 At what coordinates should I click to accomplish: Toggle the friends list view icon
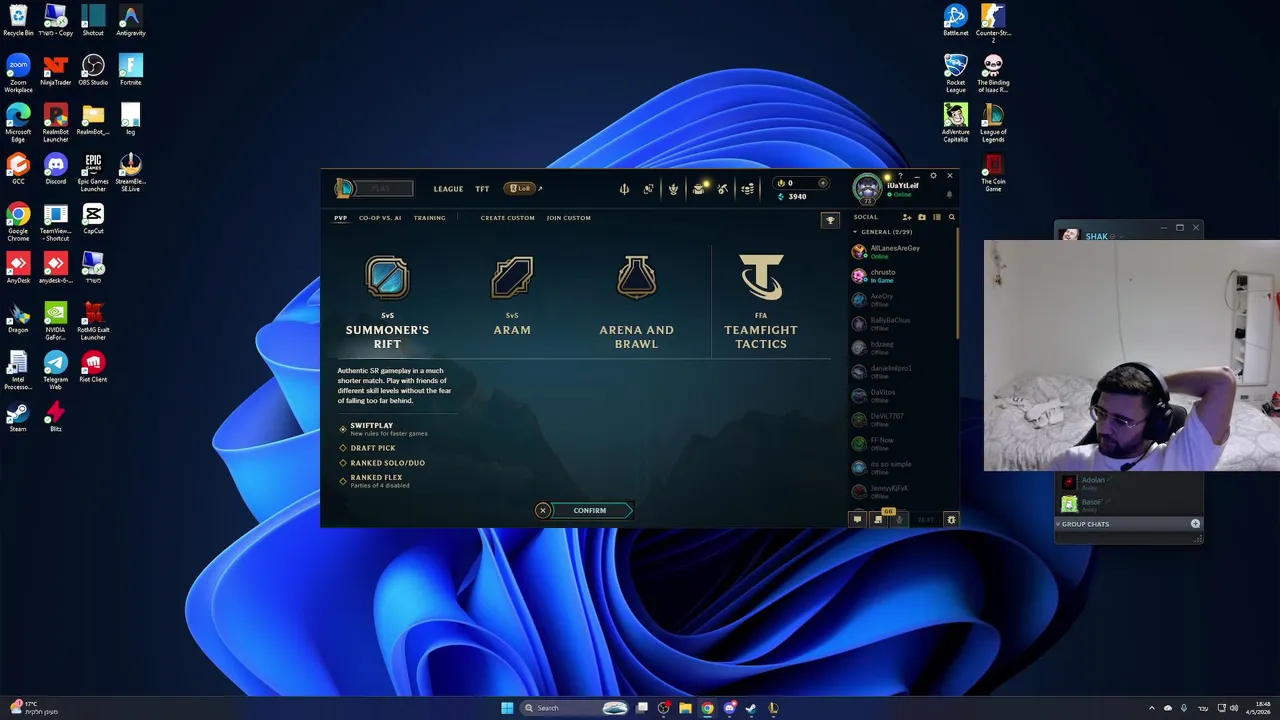pos(937,217)
